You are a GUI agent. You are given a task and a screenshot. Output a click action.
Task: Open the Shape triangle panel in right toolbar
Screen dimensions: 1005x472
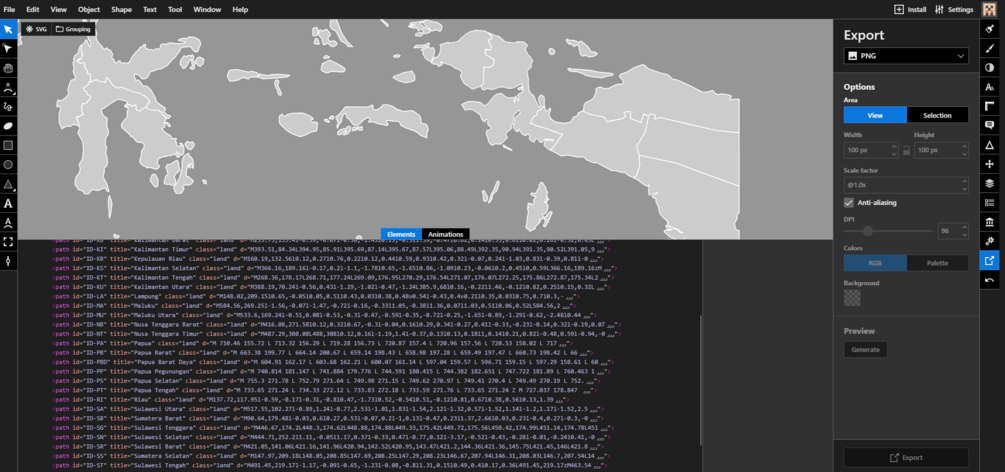[x=989, y=145]
